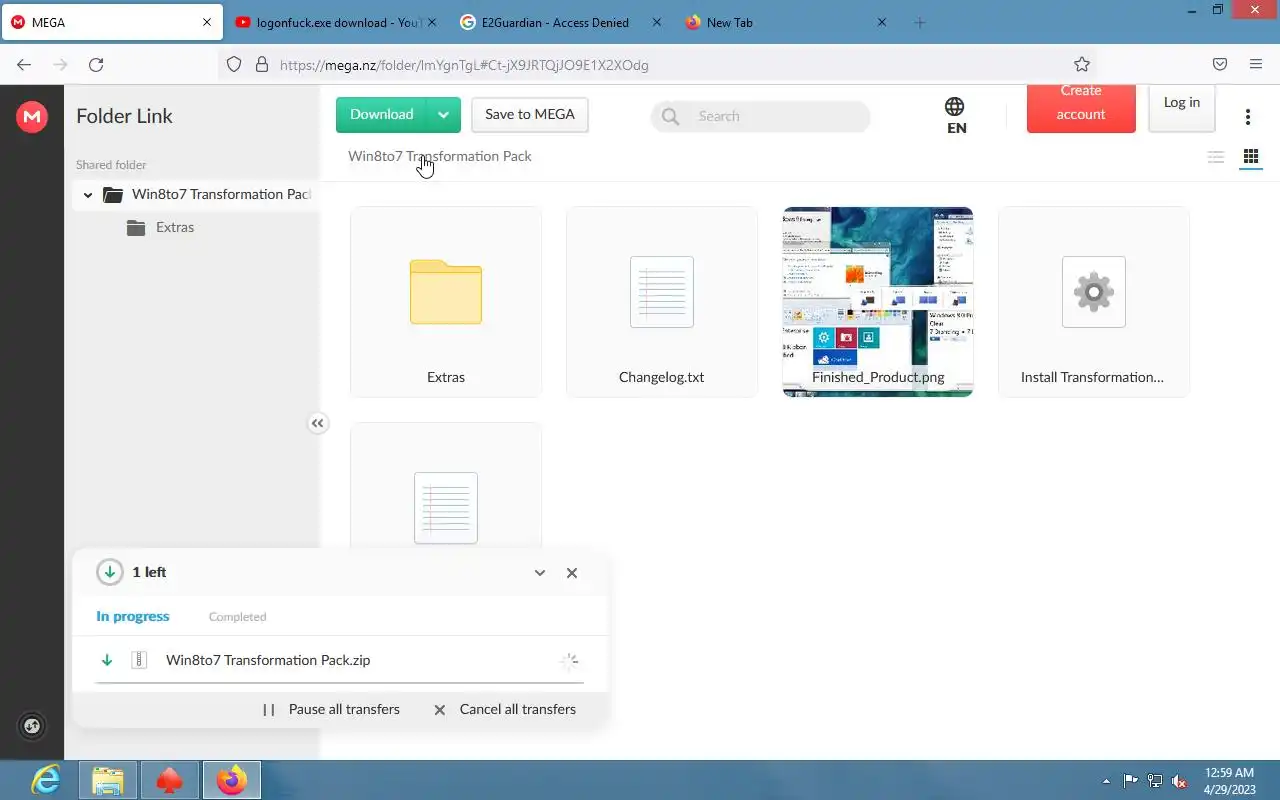The width and height of the screenshot is (1280, 800).
Task: Switch to the MEGA browser tab
Action: tap(112, 22)
